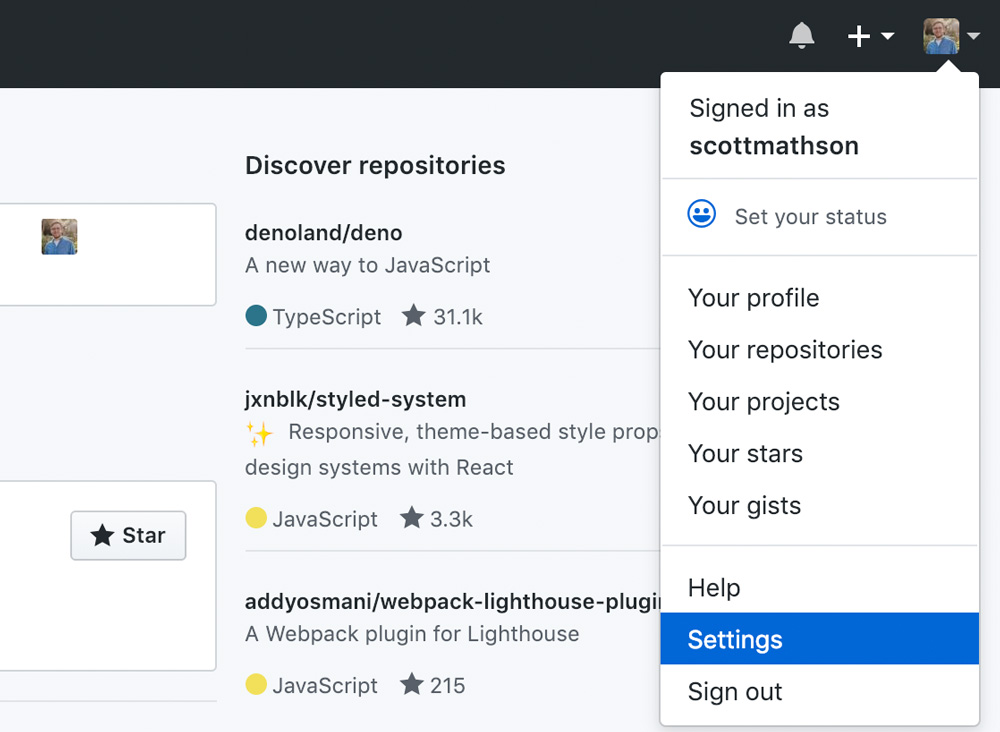The image size is (1000, 732).
Task: Click the scottmathson username text
Action: tap(774, 146)
